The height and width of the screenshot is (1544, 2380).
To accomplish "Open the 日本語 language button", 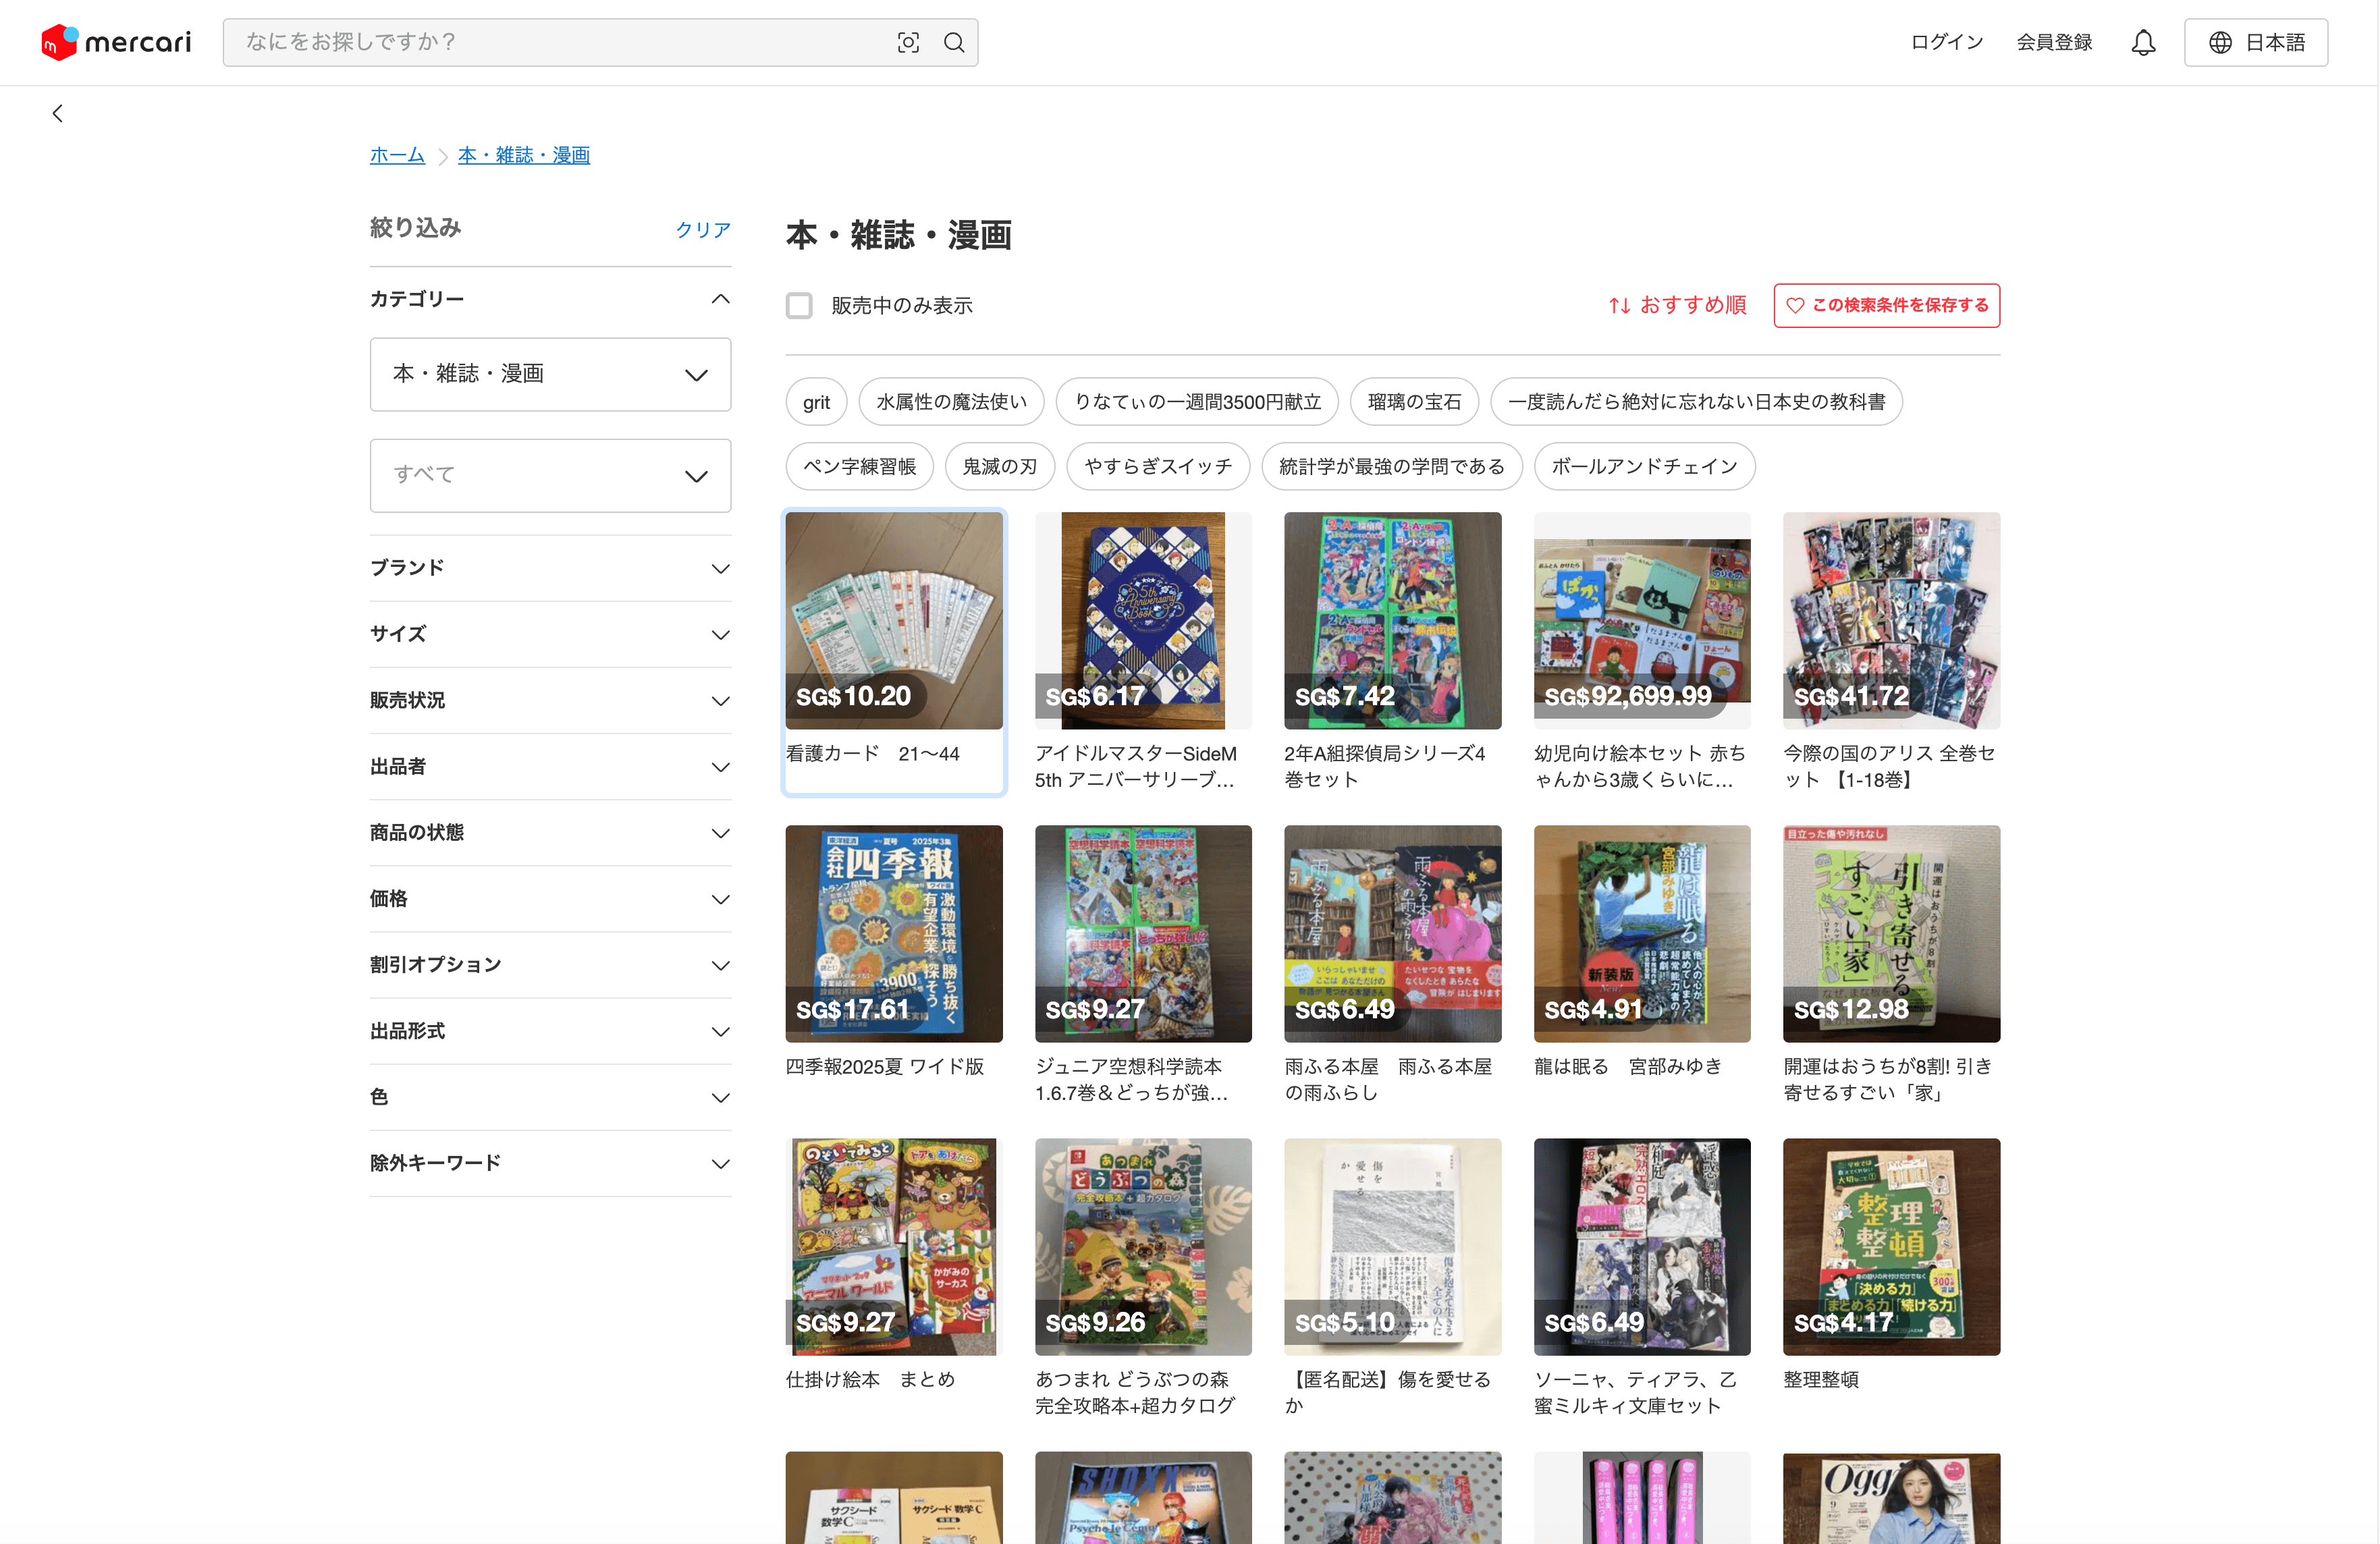I will (x=2255, y=42).
